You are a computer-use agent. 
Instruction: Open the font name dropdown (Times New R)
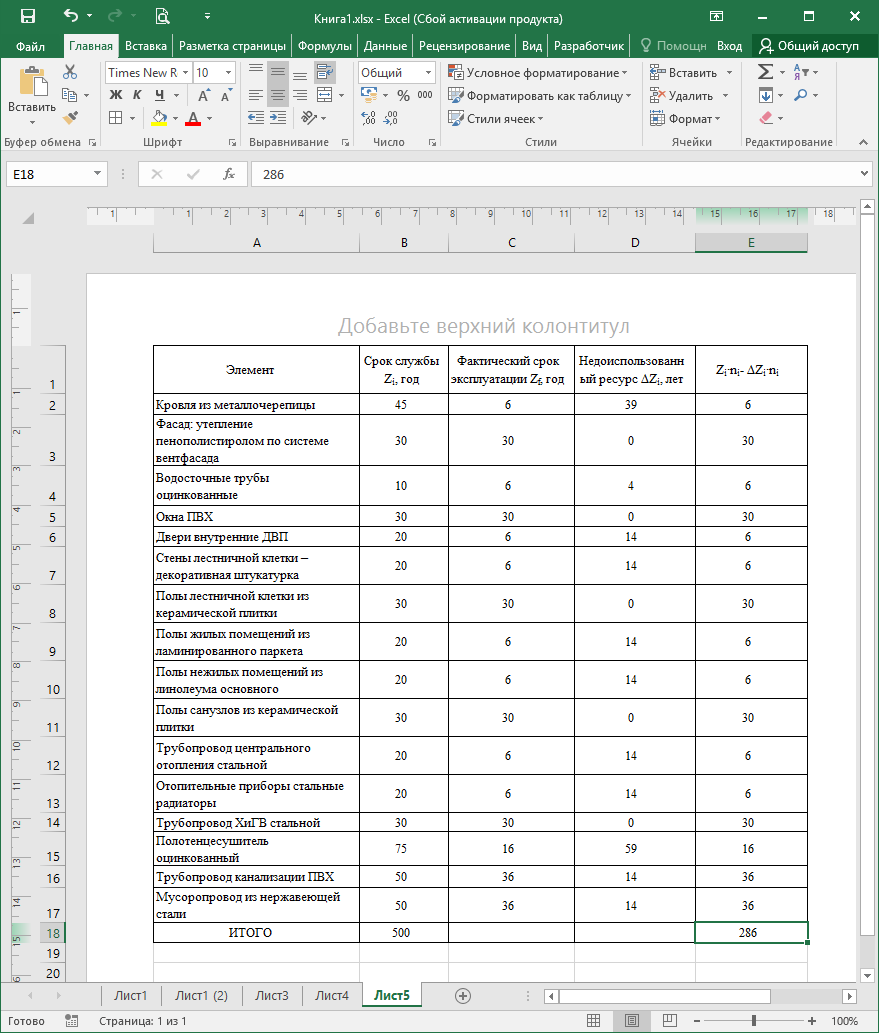(186, 72)
